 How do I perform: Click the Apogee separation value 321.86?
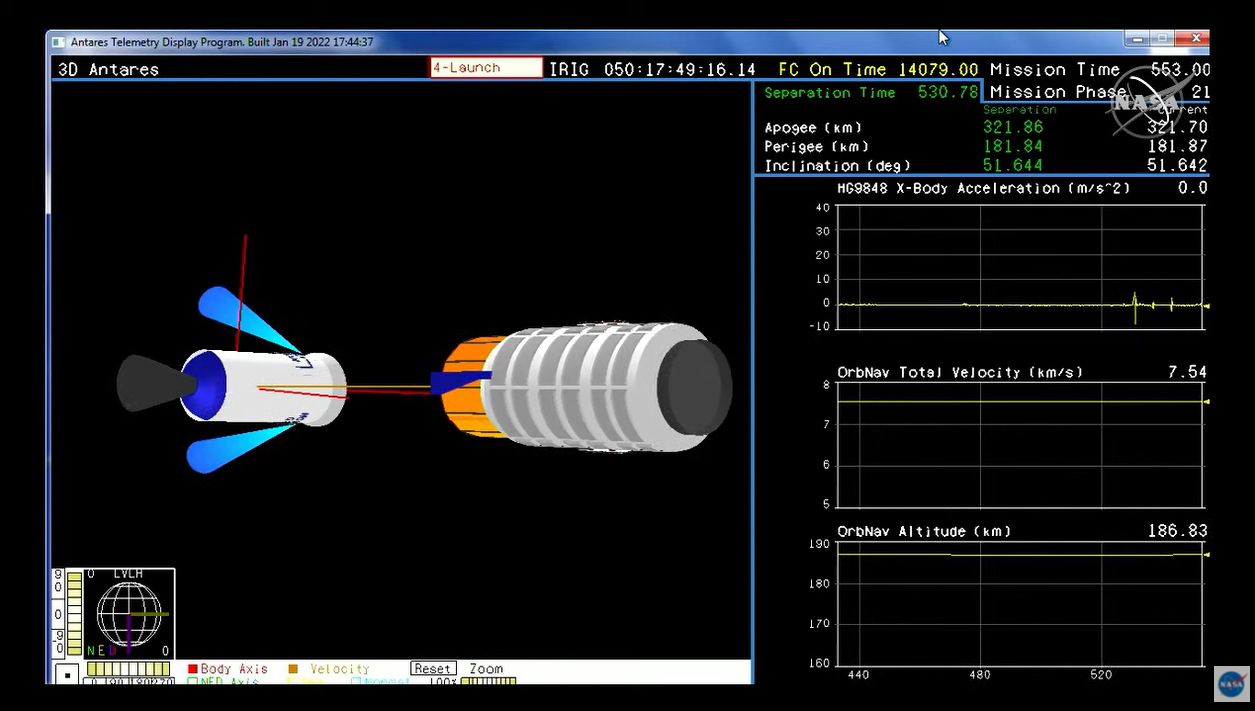[x=1013, y=127]
